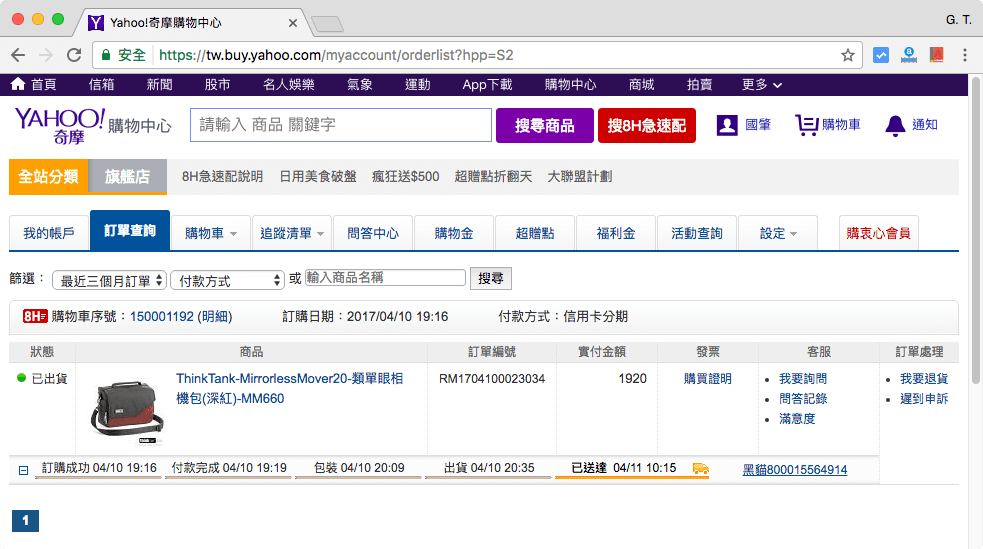Open the new tab button
Image resolution: width=983 pixels, height=549 pixels.
coord(327,24)
